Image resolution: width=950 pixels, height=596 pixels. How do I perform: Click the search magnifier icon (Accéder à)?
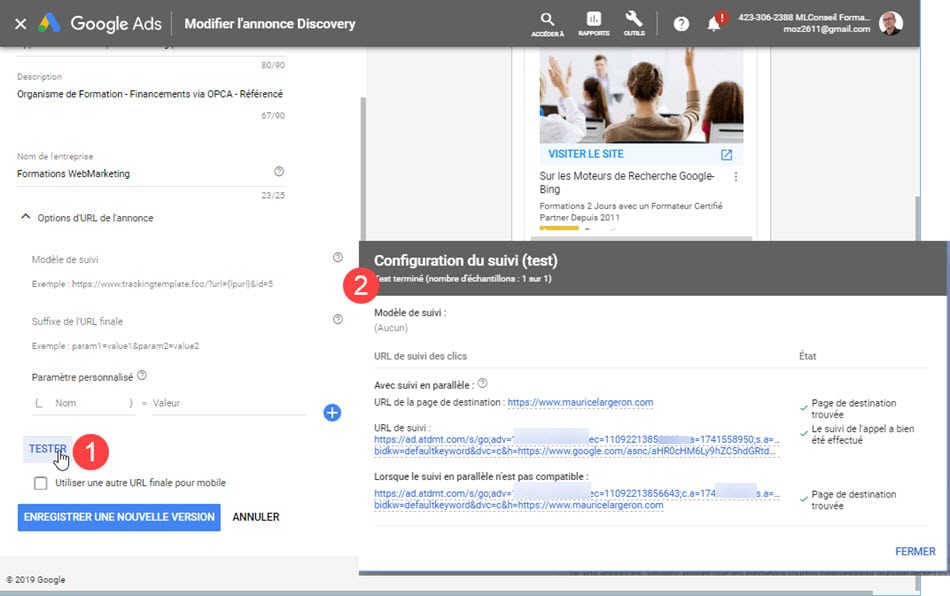pyautogui.click(x=547, y=19)
